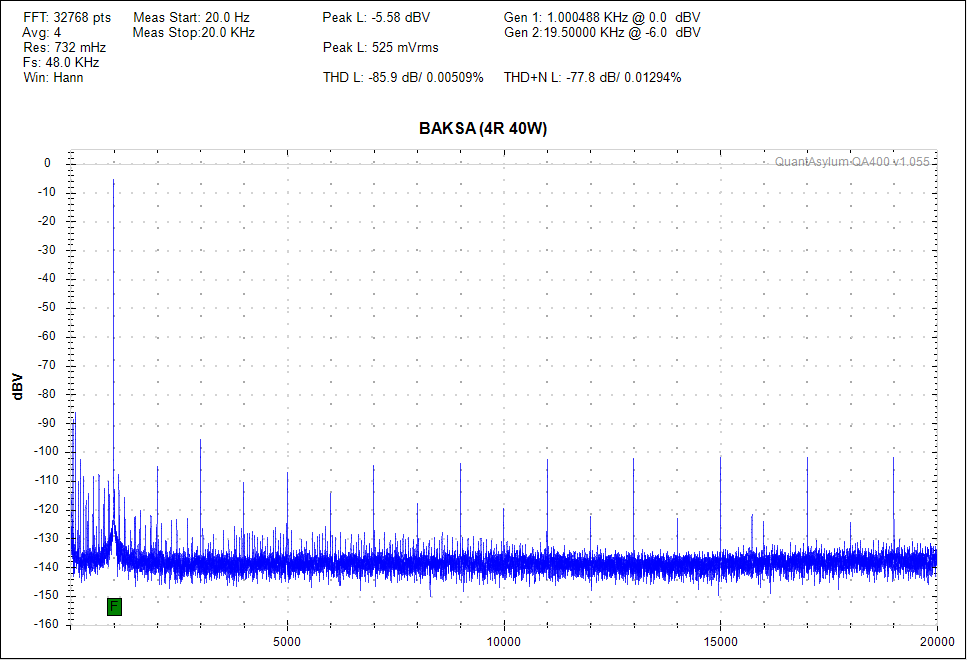The height and width of the screenshot is (660, 967).
Task: Click the -100 y-axis tick label
Action: (44, 452)
